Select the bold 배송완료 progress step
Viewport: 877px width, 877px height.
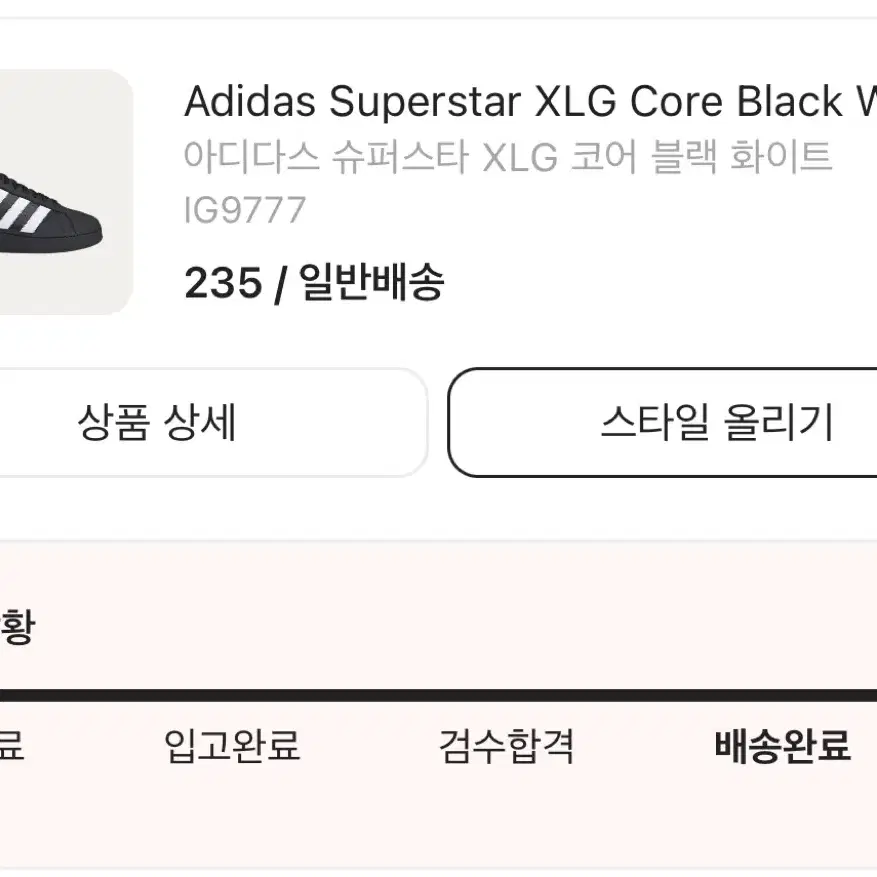[783, 746]
